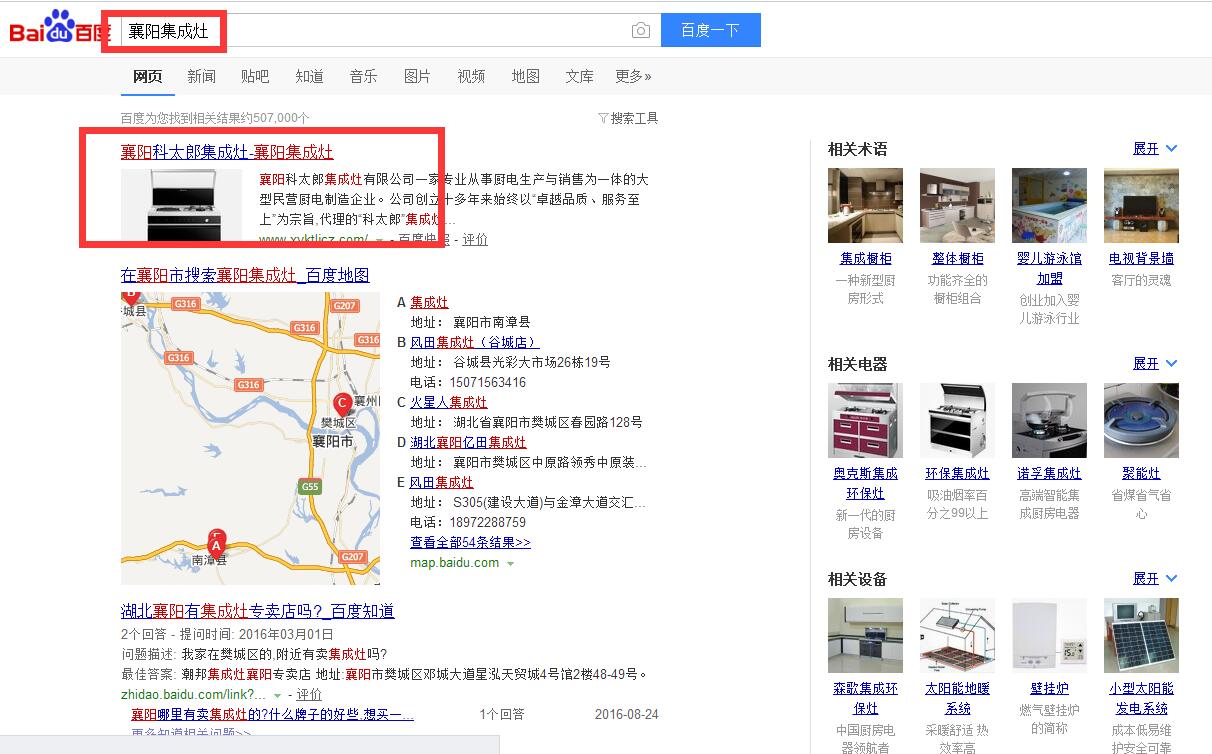Viewport: 1212px width, 754px height.
Task: Expand the 相关设备 section with 展开
Action: pyautogui.click(x=1155, y=578)
